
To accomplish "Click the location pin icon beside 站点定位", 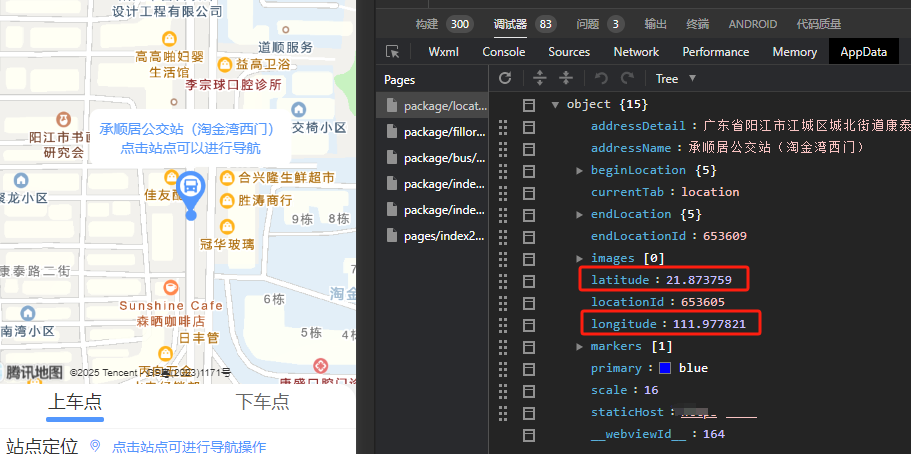I will 96,446.
